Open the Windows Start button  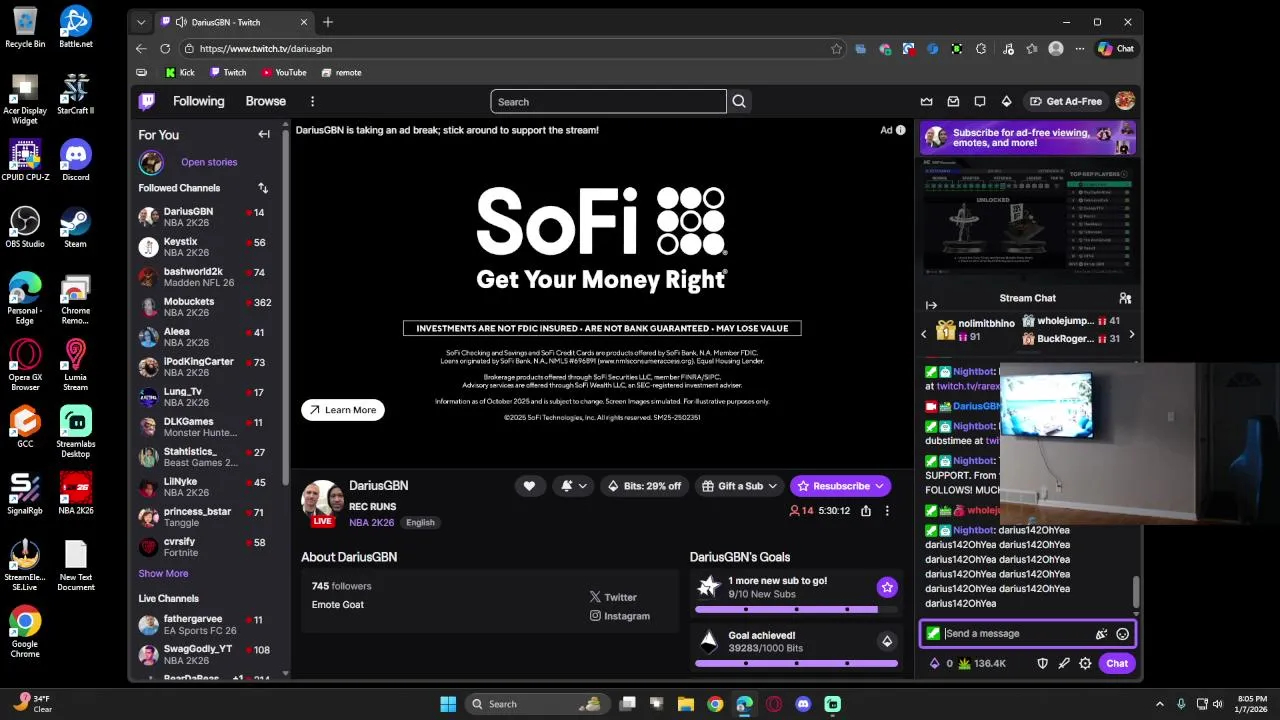click(x=448, y=704)
